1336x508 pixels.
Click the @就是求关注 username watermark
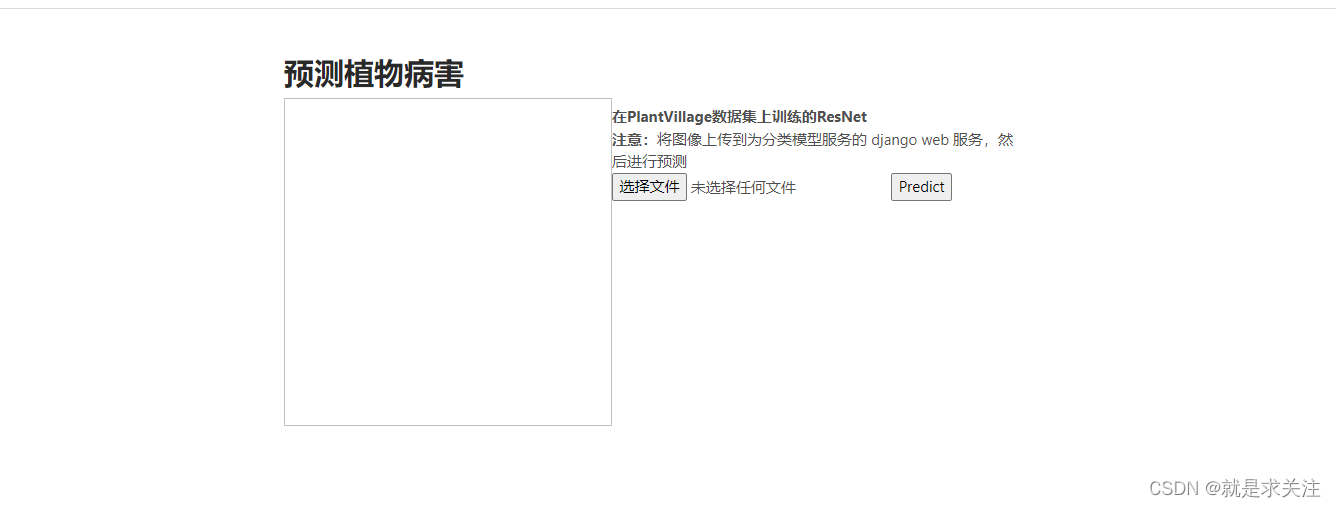coord(1263,488)
